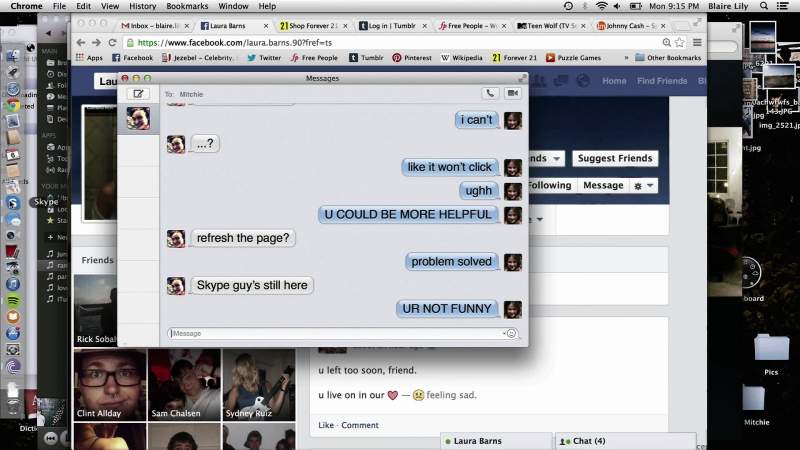The height and width of the screenshot is (450, 800).
Task: Select Mitchie conversation in sidebar
Action: [x=138, y=118]
